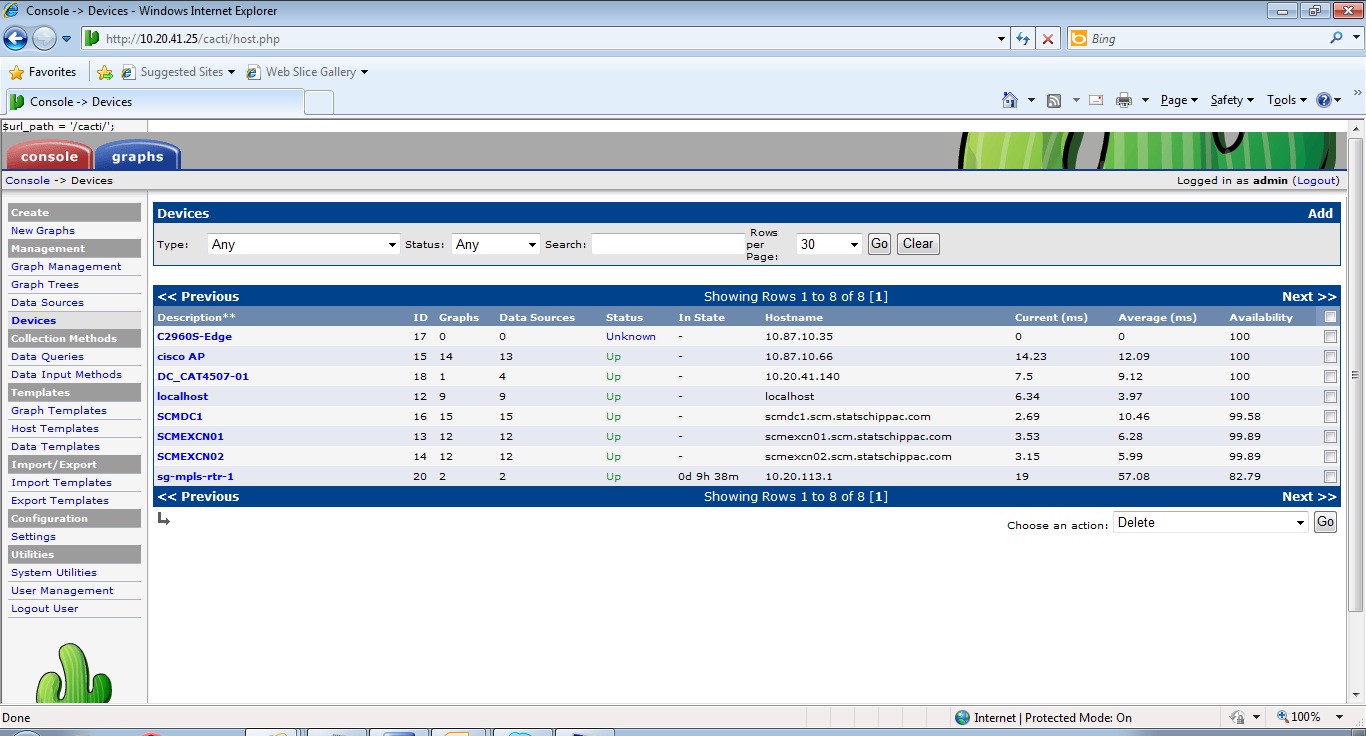This screenshot has height=736, width=1366.
Task: Open the sg-mpls-rtr-1 device link
Action: pyautogui.click(x=195, y=477)
